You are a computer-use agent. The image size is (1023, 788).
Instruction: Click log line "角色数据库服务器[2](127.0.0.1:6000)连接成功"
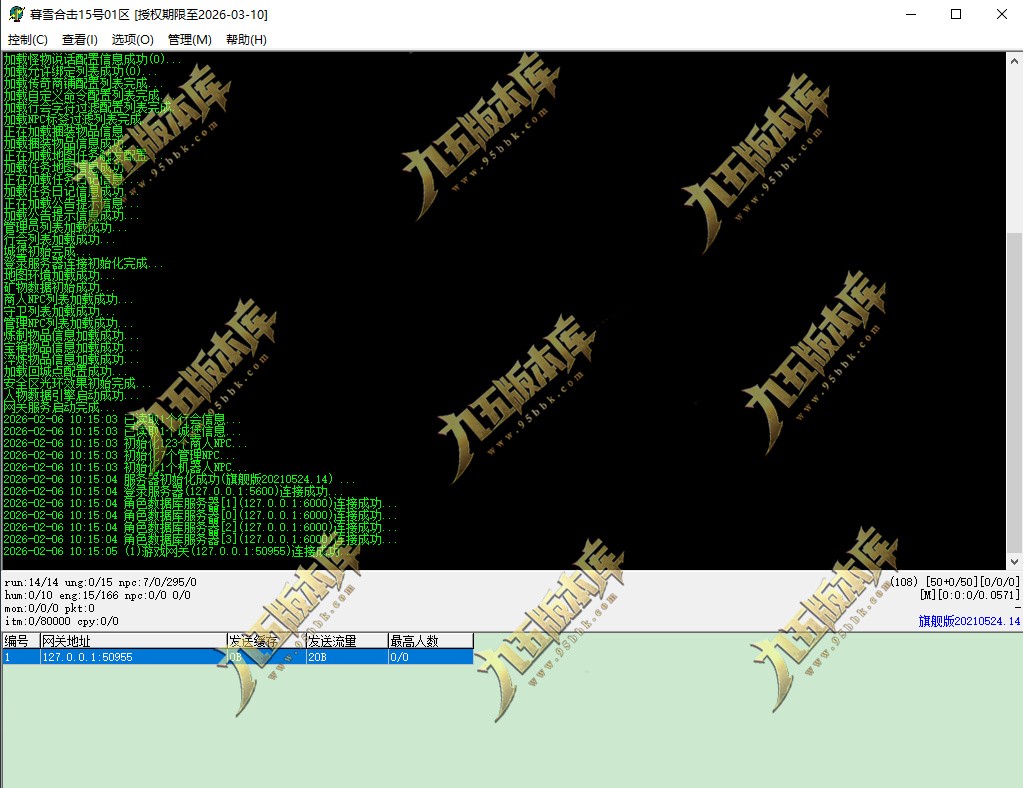[x=252, y=527]
